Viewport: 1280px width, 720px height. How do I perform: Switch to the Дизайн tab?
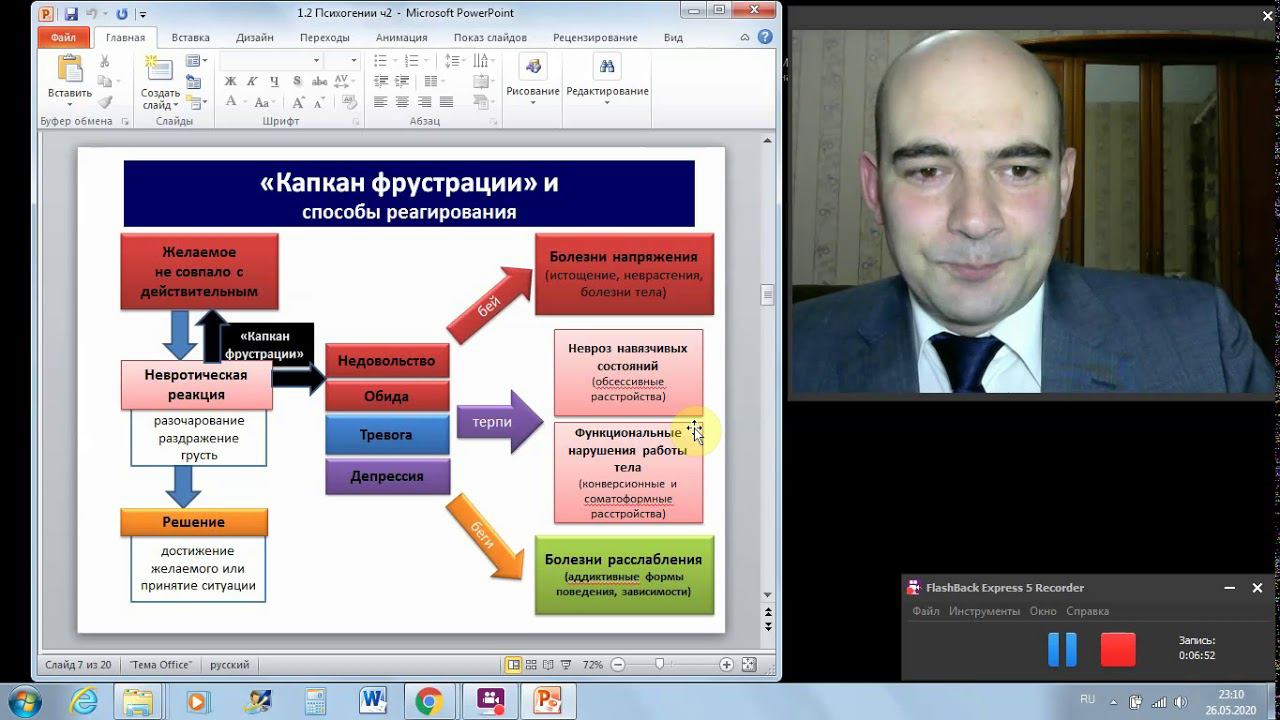(255, 38)
